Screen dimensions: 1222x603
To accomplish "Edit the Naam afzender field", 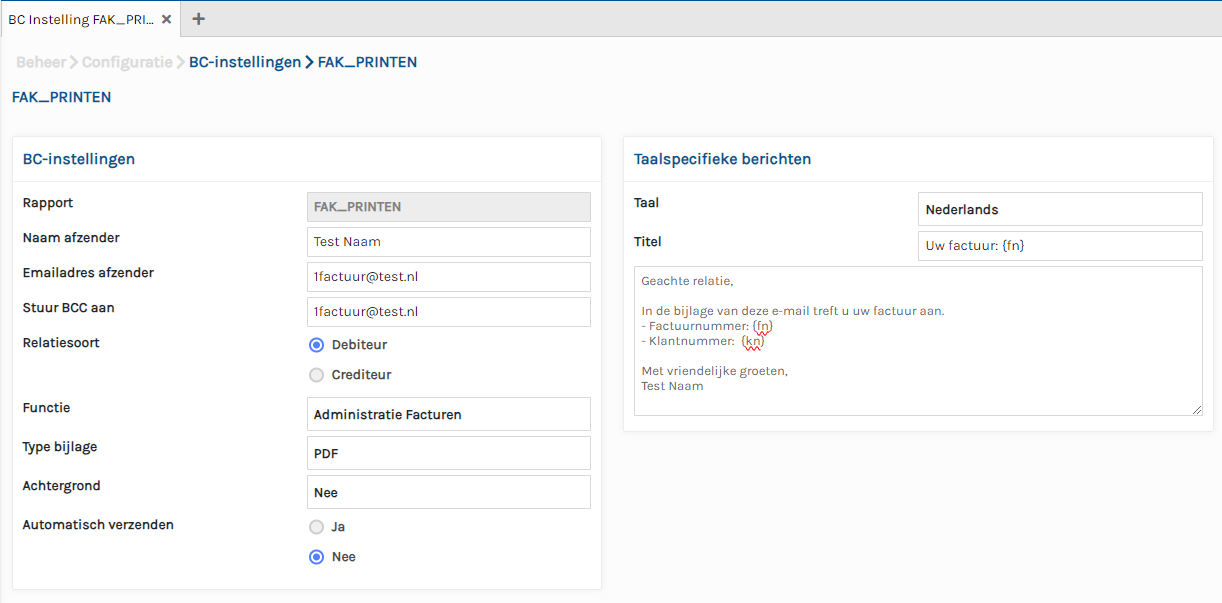I will 448,242.
